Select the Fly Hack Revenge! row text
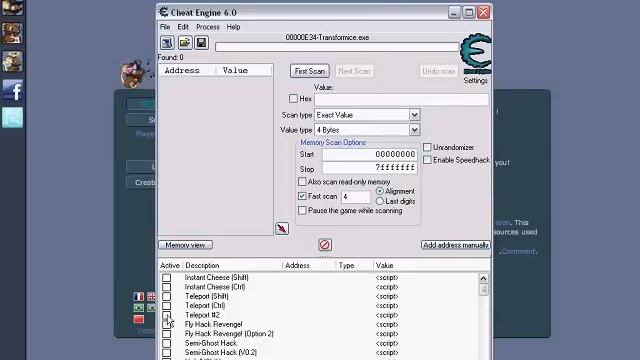Screen dimensions: 640x360 [x=213, y=324]
